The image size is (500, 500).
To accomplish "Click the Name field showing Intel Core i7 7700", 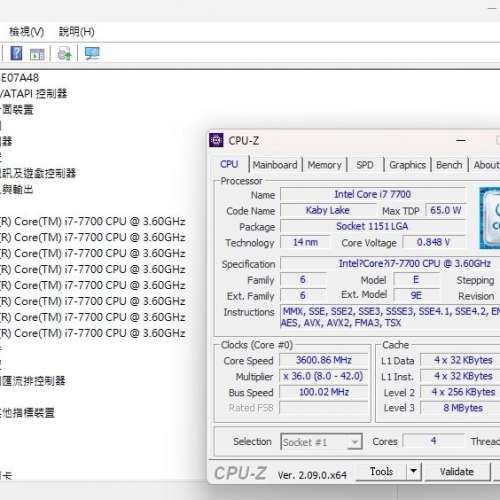I will [x=373, y=194].
